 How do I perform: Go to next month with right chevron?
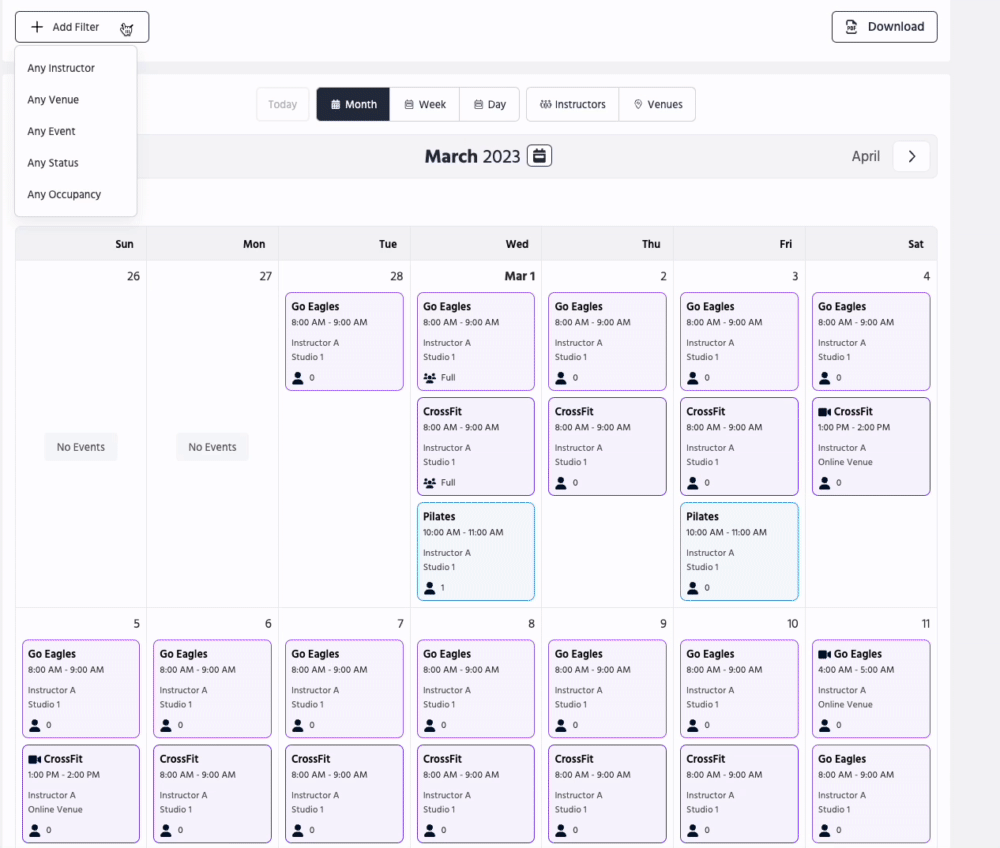911,156
